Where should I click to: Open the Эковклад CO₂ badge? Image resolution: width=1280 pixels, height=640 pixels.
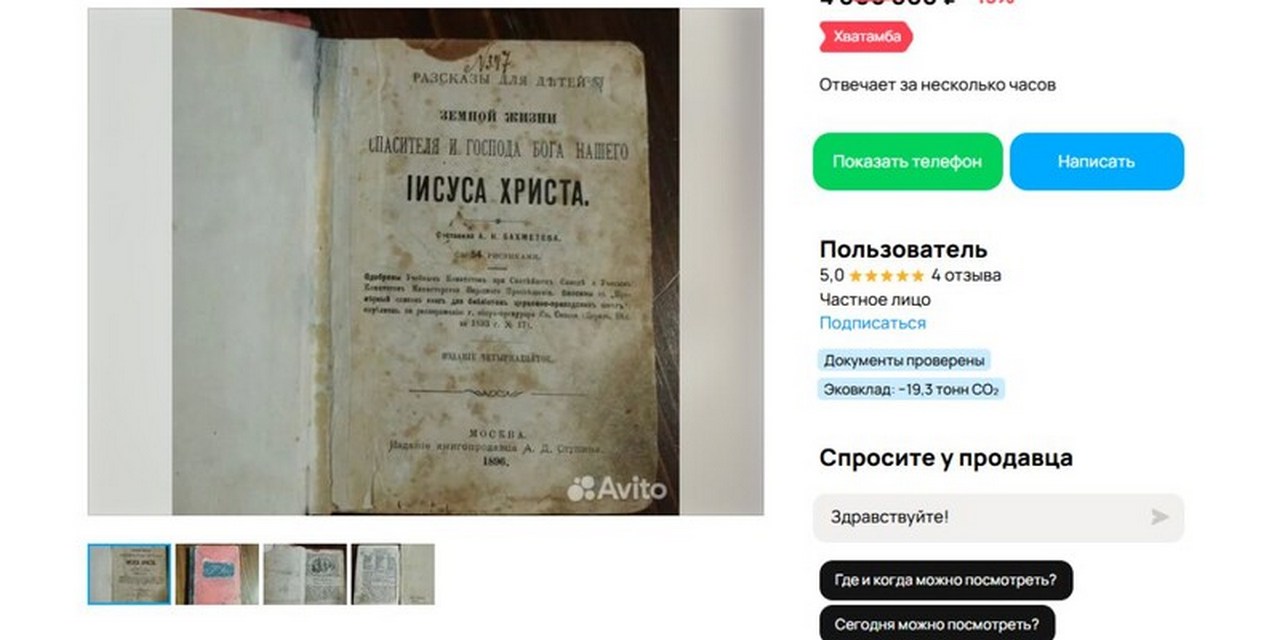coord(911,389)
